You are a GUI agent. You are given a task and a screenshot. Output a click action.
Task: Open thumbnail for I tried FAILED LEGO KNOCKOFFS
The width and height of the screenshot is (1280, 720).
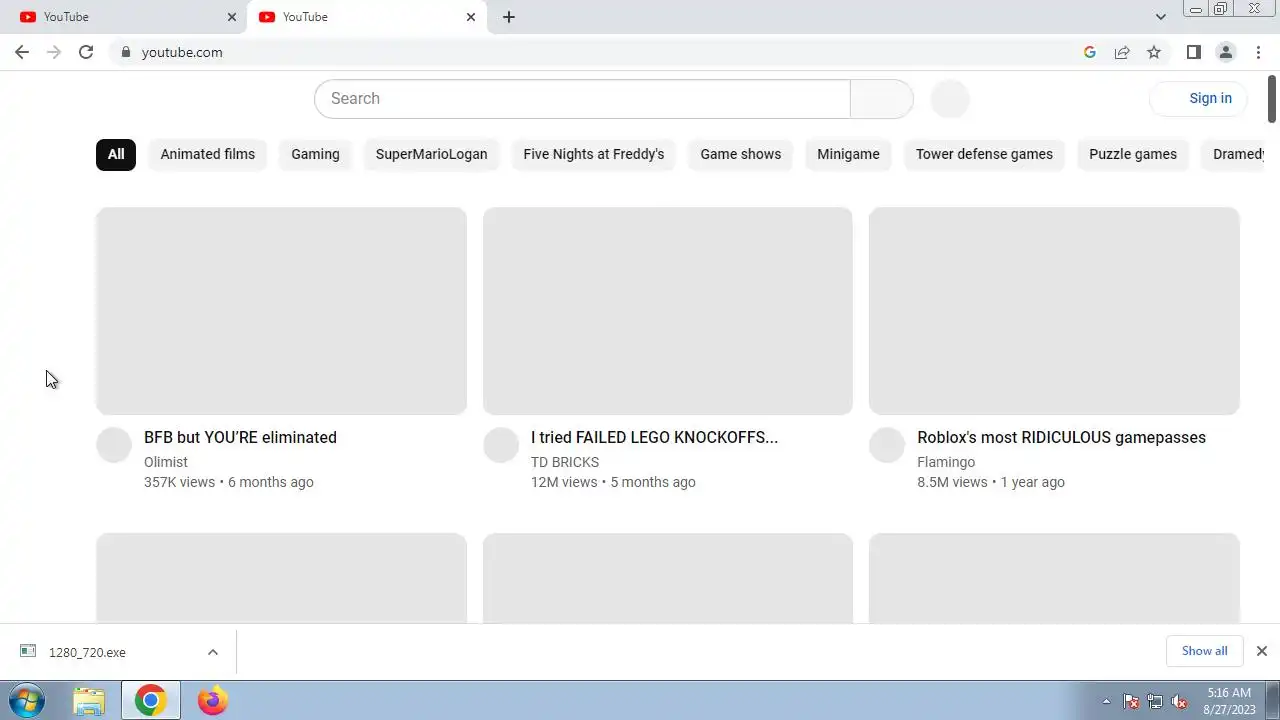[x=668, y=311]
